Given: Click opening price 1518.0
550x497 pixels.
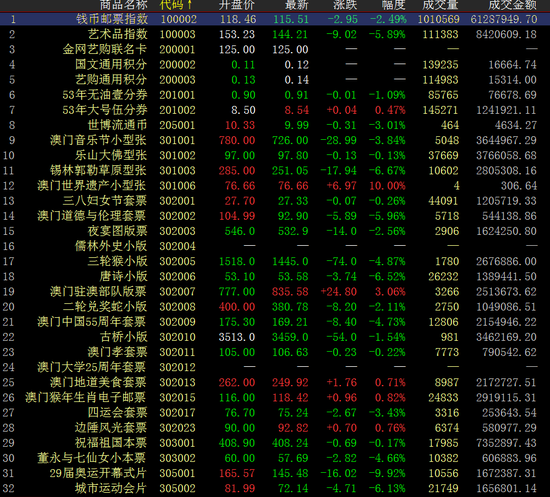Looking at the screenshot, I should click(x=237, y=261).
